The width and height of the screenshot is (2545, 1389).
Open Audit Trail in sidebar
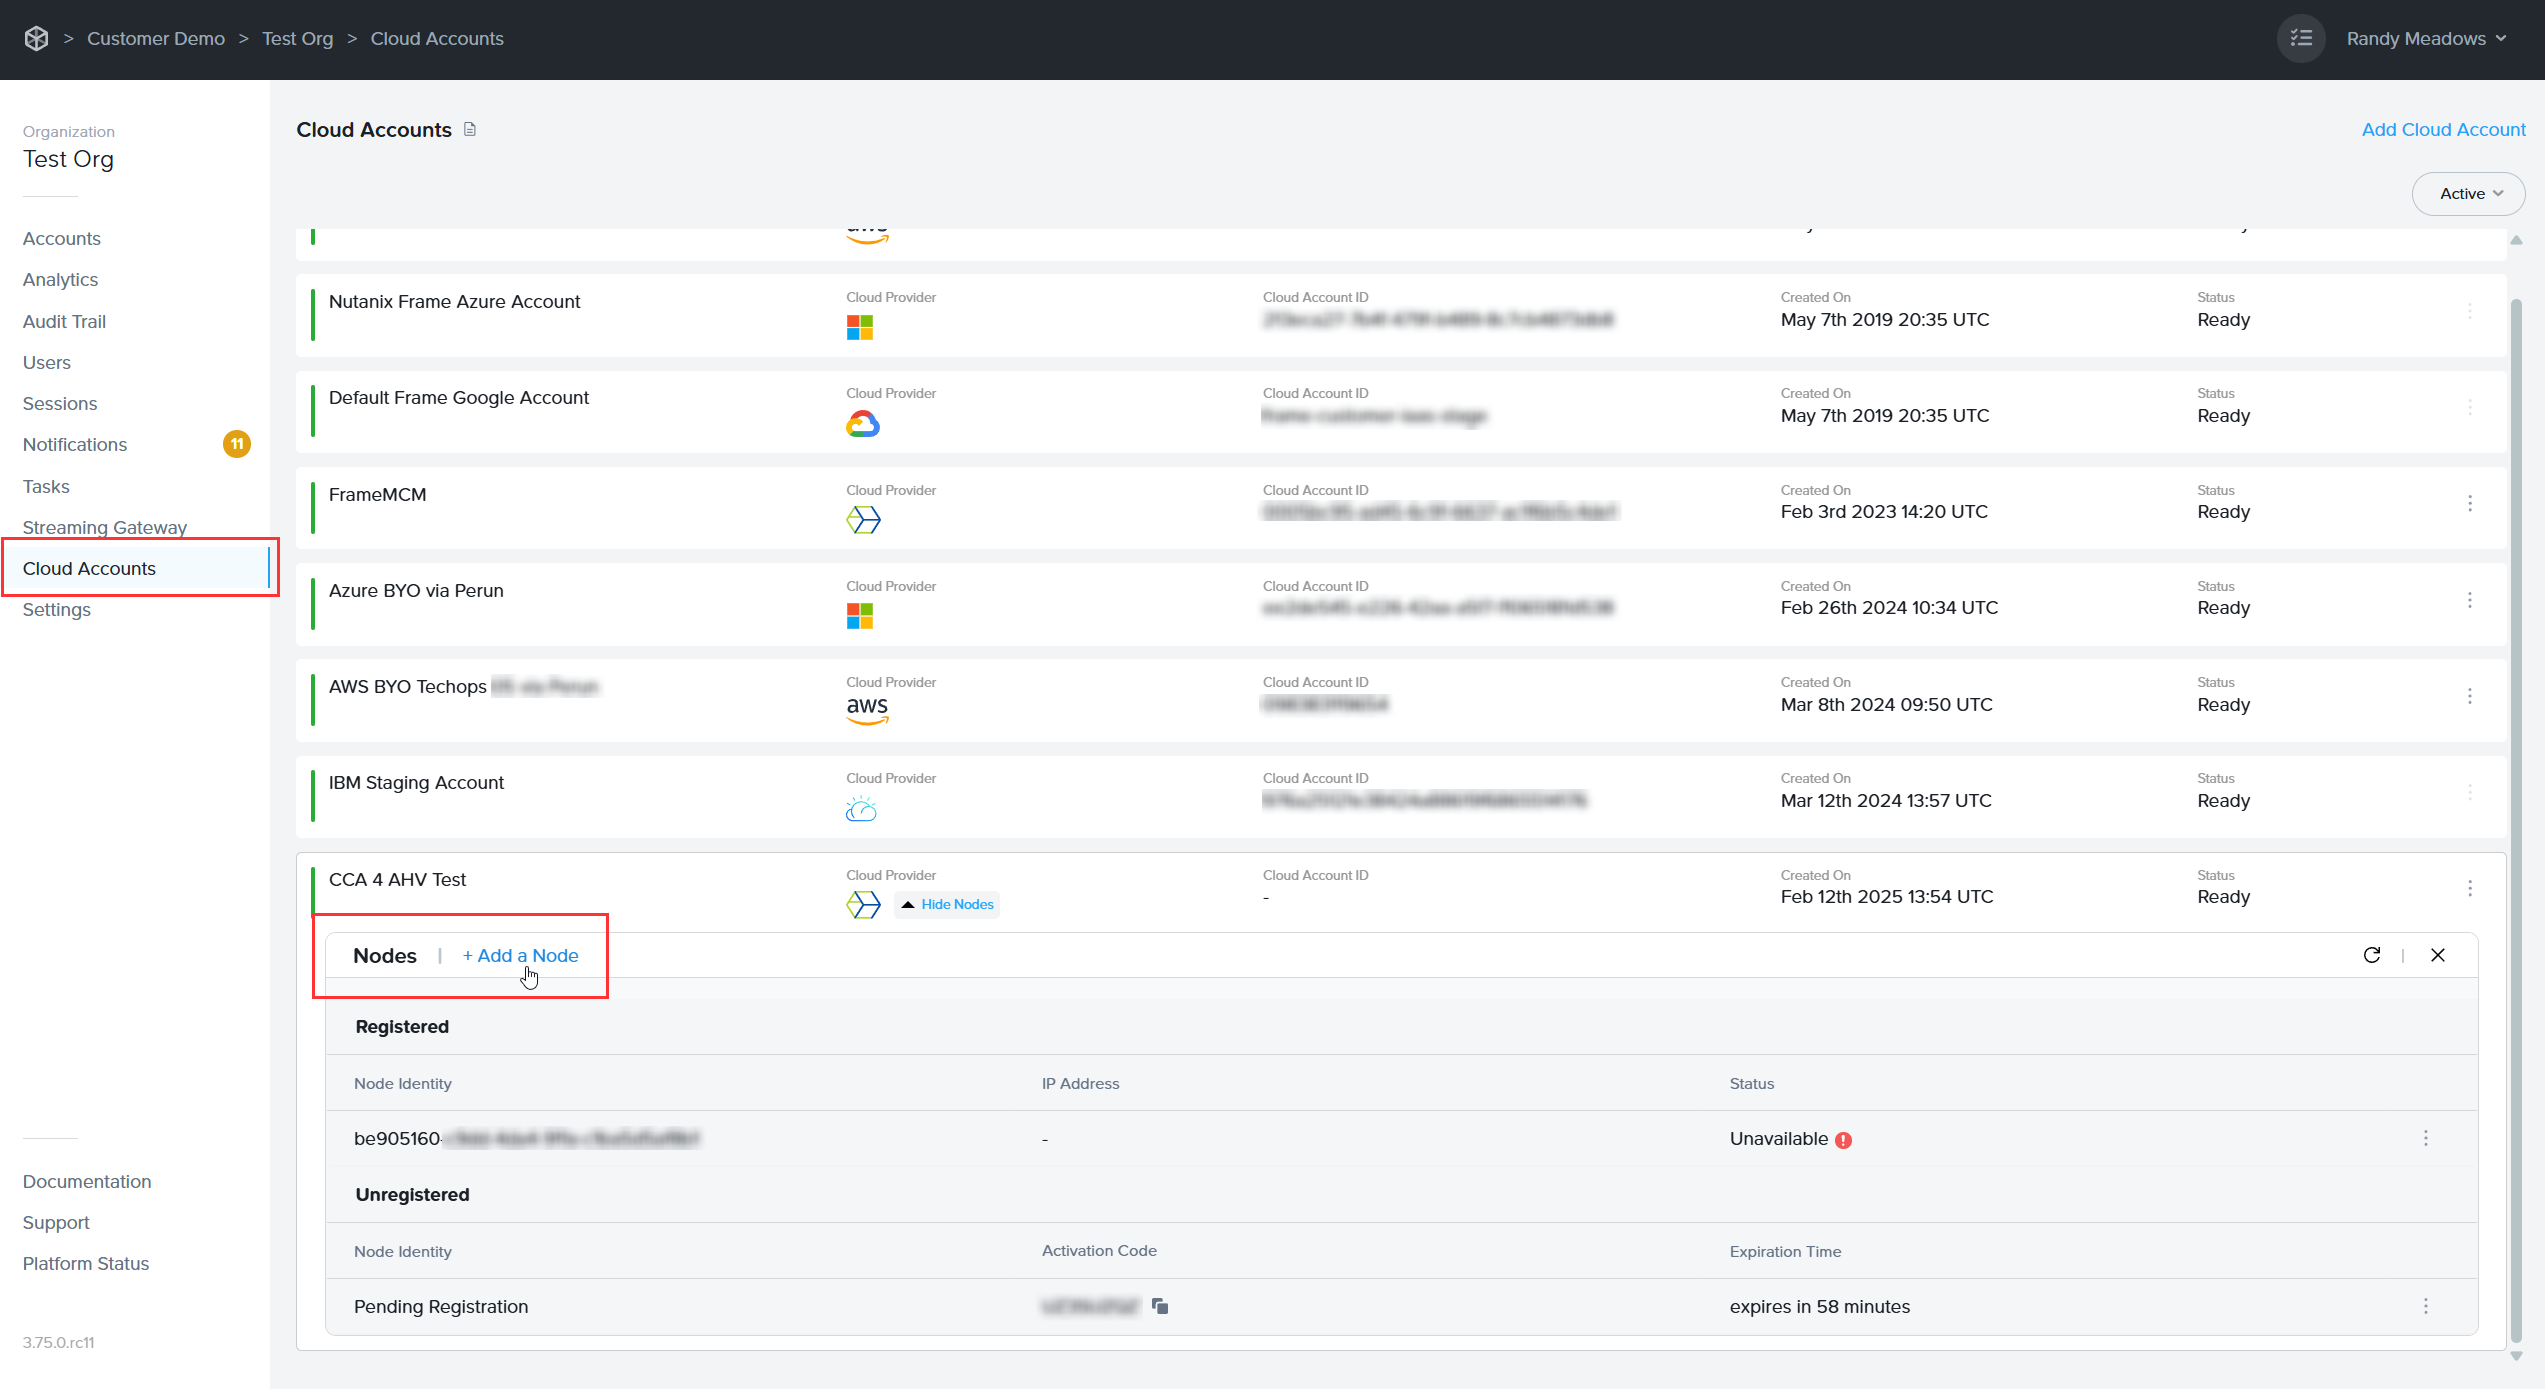[64, 321]
